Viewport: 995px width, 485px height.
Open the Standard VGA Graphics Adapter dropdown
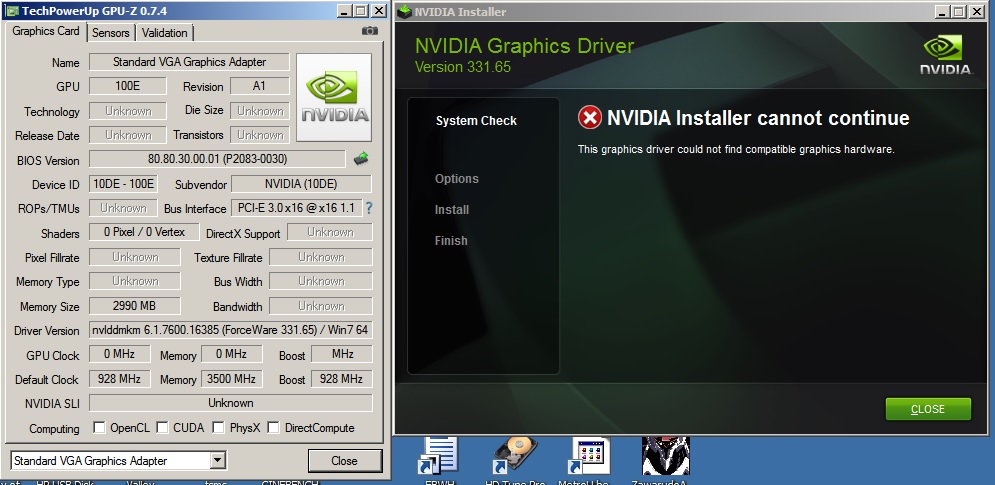coord(218,460)
